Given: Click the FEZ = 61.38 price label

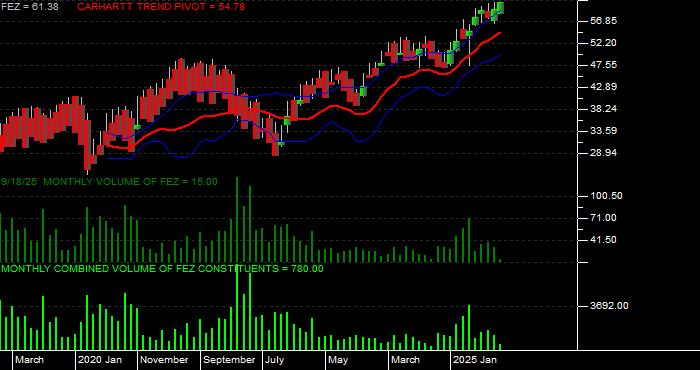Looking at the screenshot, I should (x=29, y=6).
